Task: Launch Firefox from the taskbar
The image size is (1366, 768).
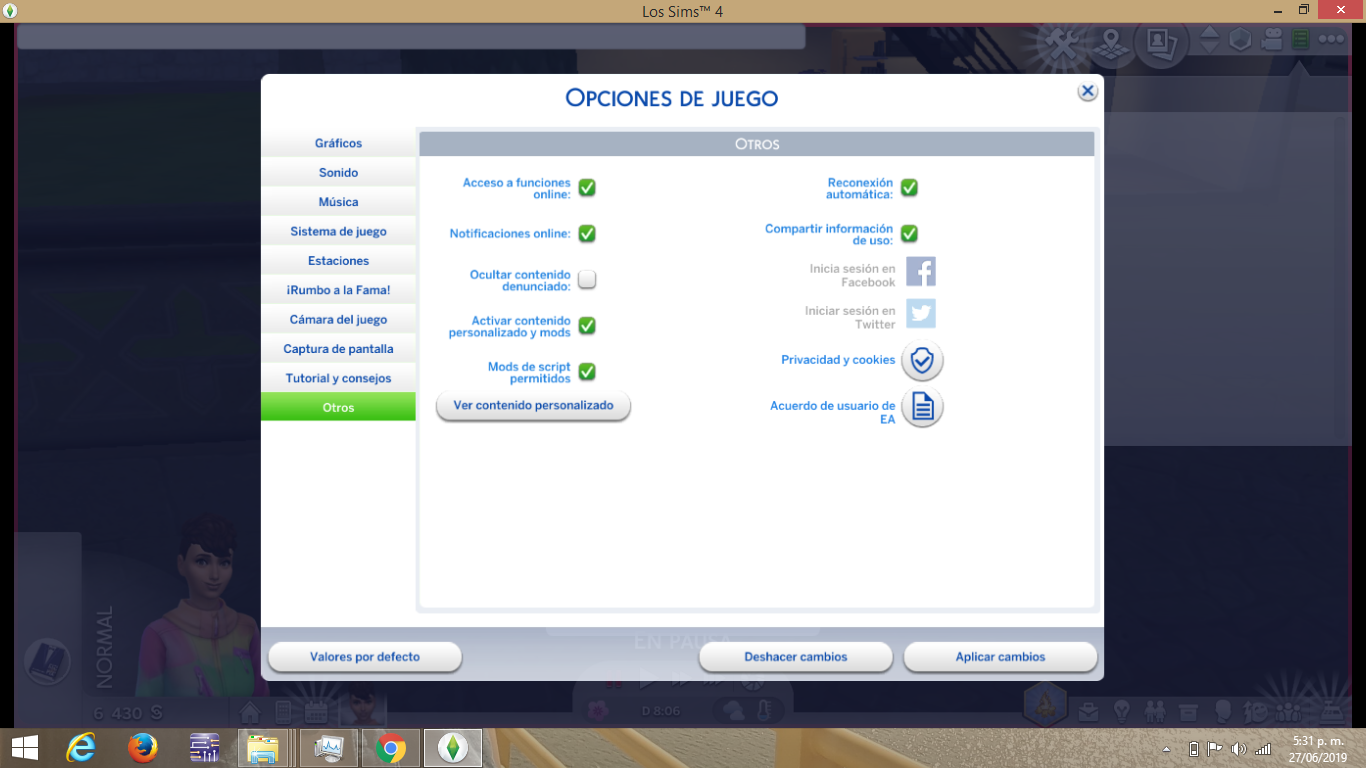Action: [143, 748]
